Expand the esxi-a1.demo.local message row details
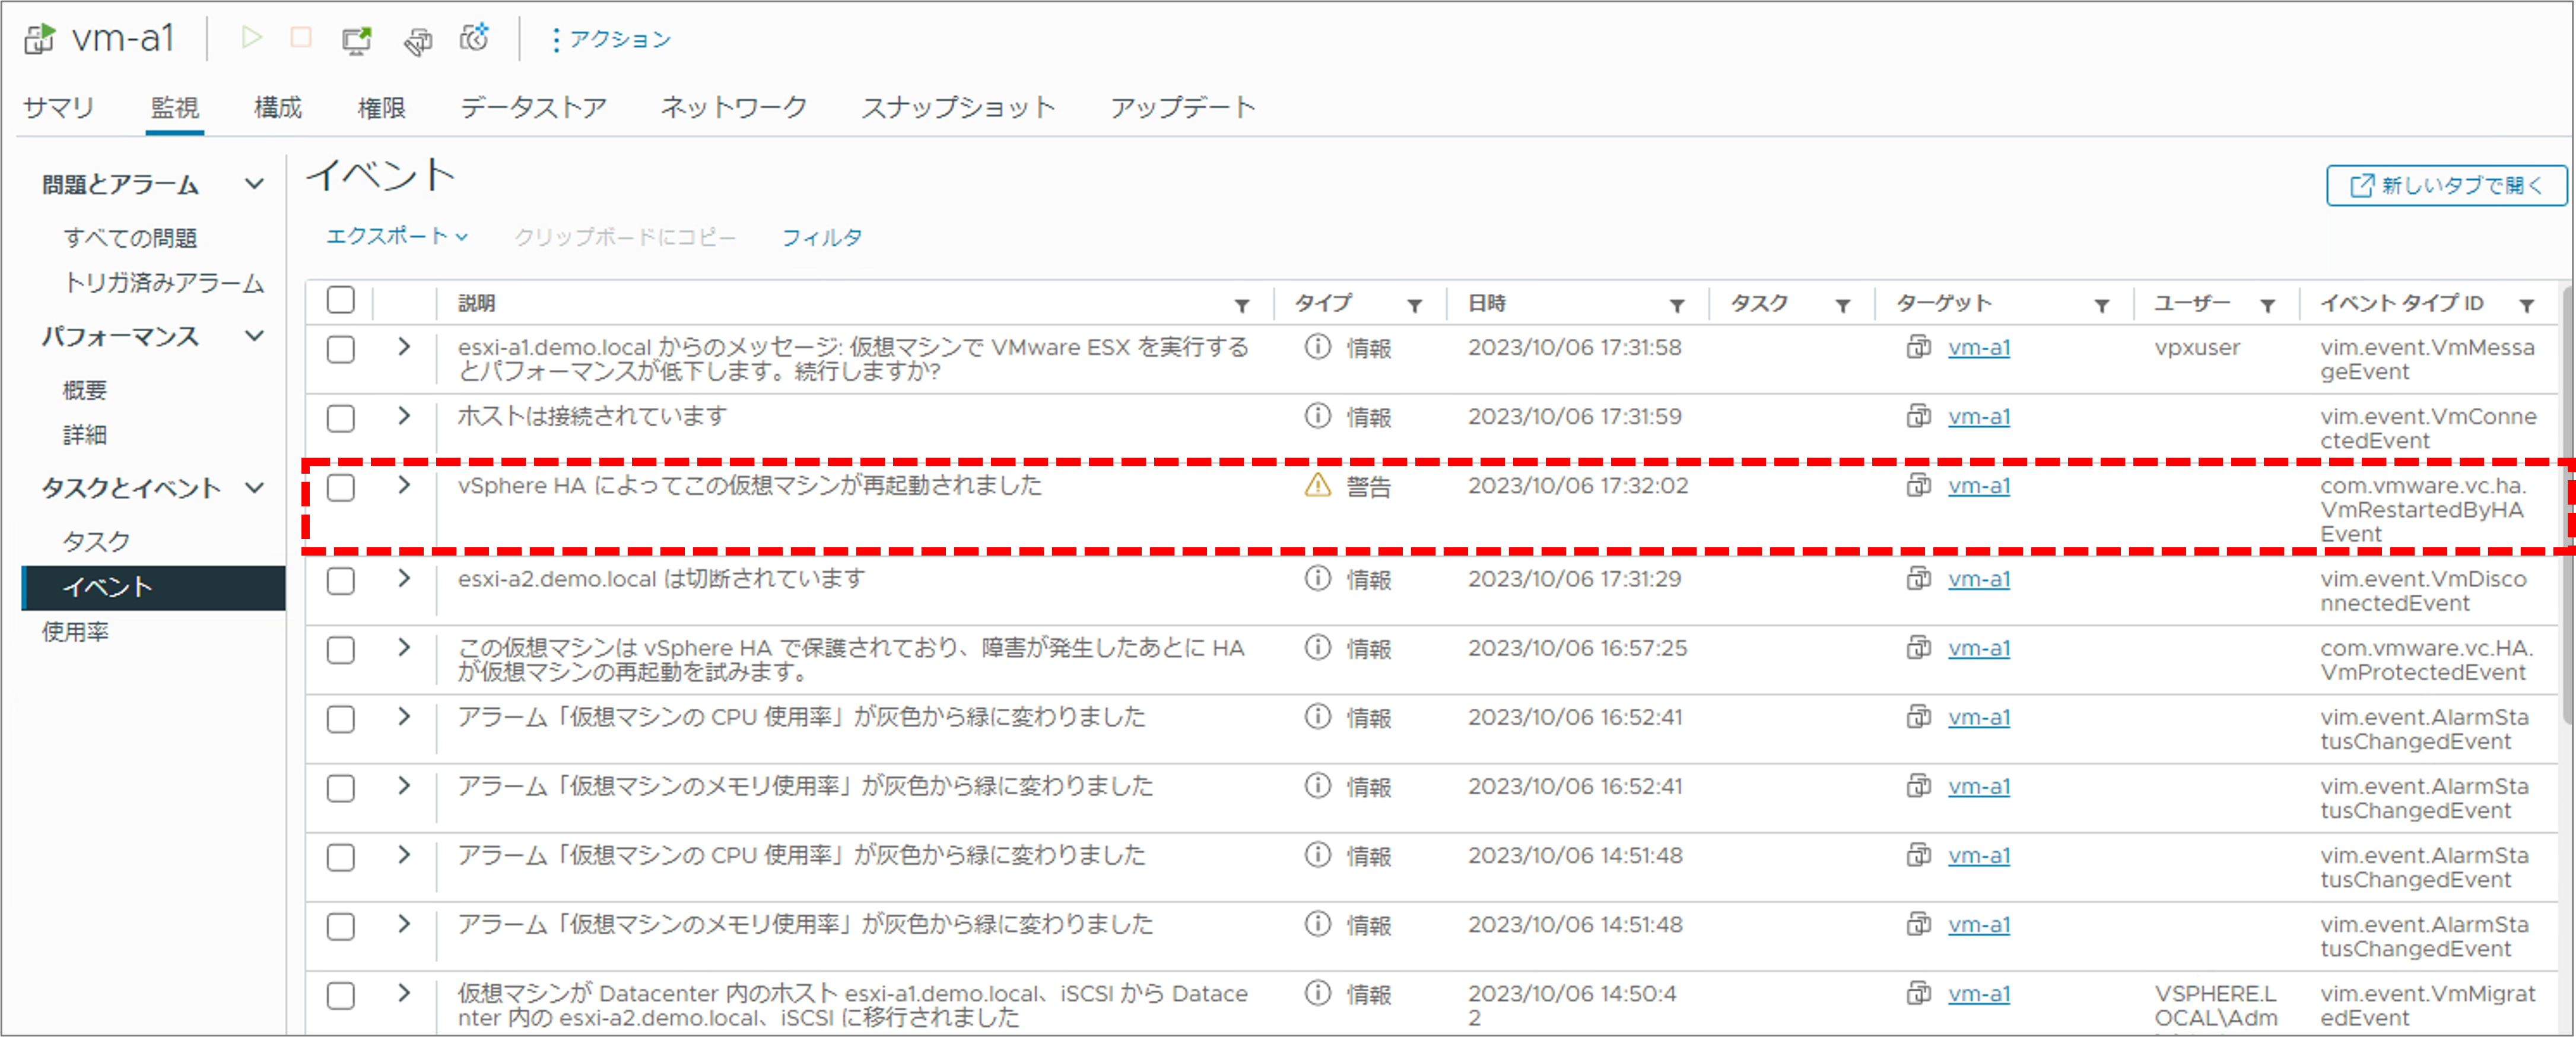 [x=404, y=347]
